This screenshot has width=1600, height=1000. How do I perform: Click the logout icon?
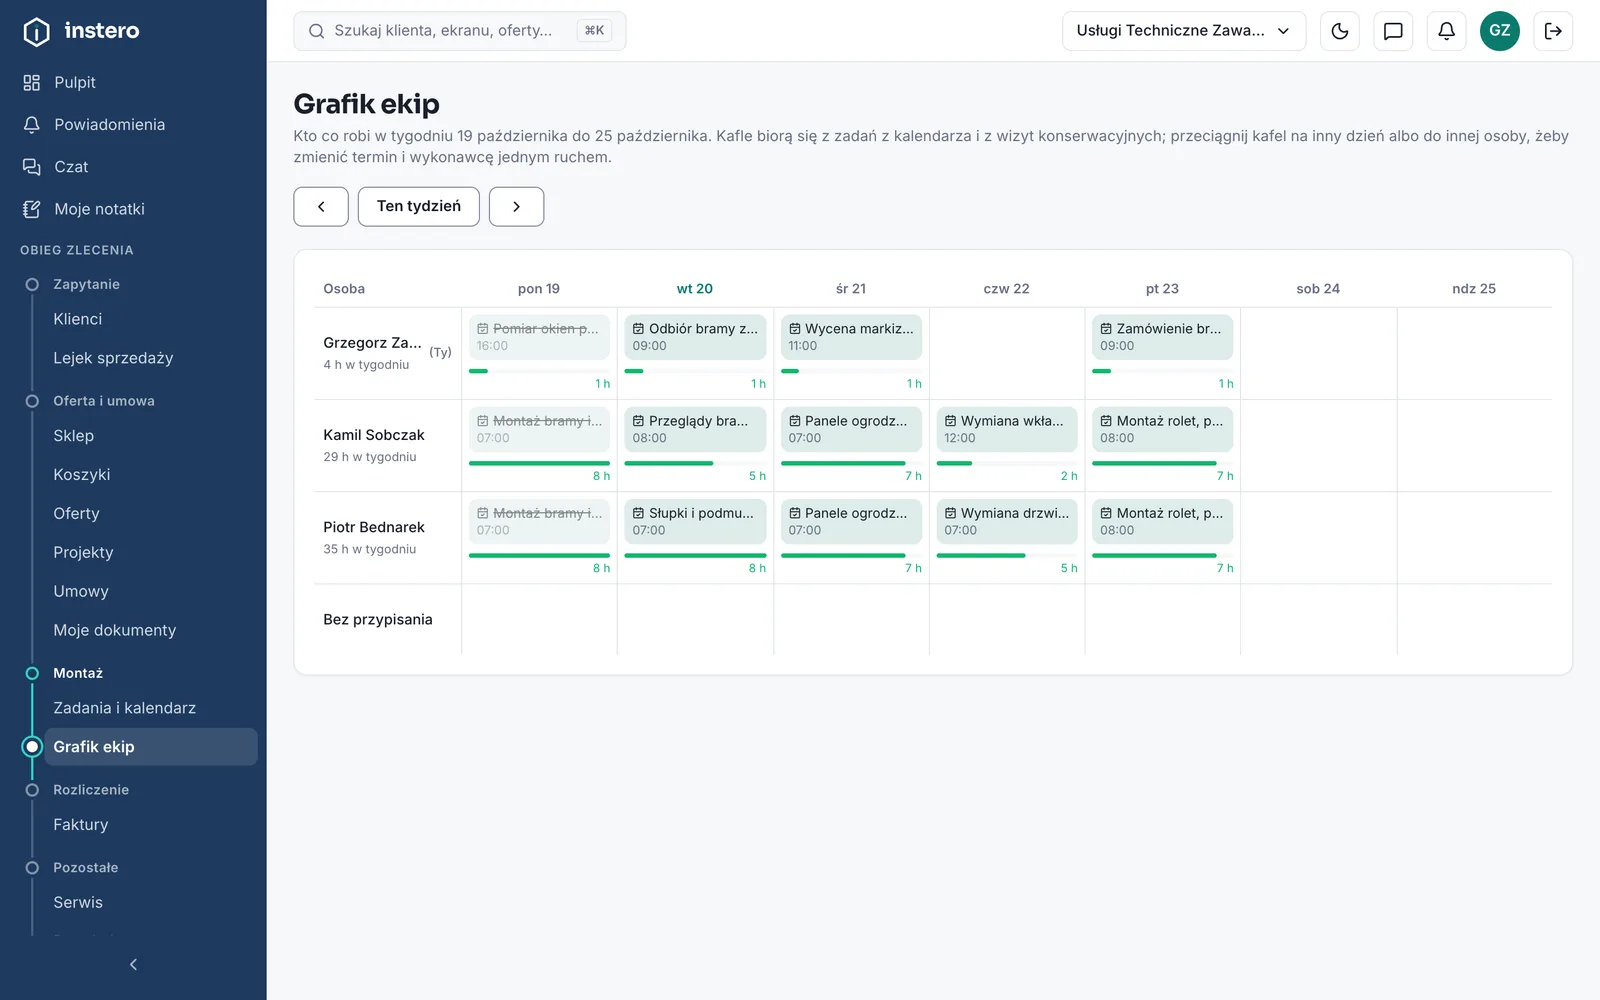1553,31
